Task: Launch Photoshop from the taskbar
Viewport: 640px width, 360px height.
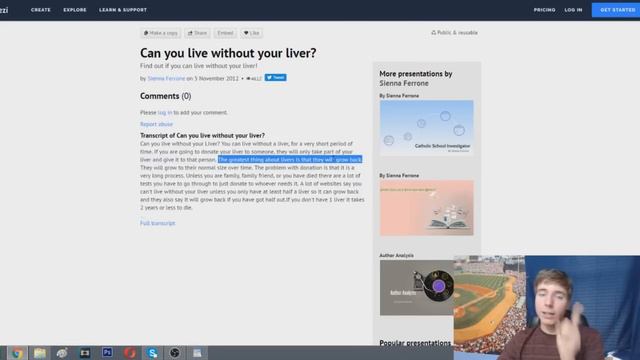Action: coord(107,353)
